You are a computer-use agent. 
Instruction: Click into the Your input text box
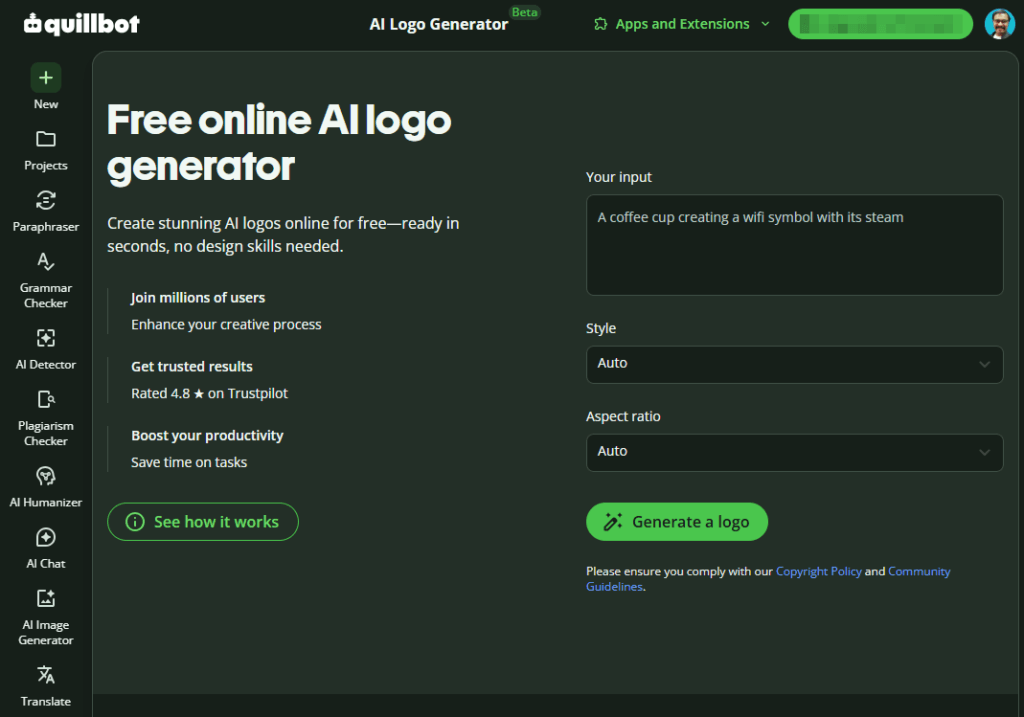[794, 245]
